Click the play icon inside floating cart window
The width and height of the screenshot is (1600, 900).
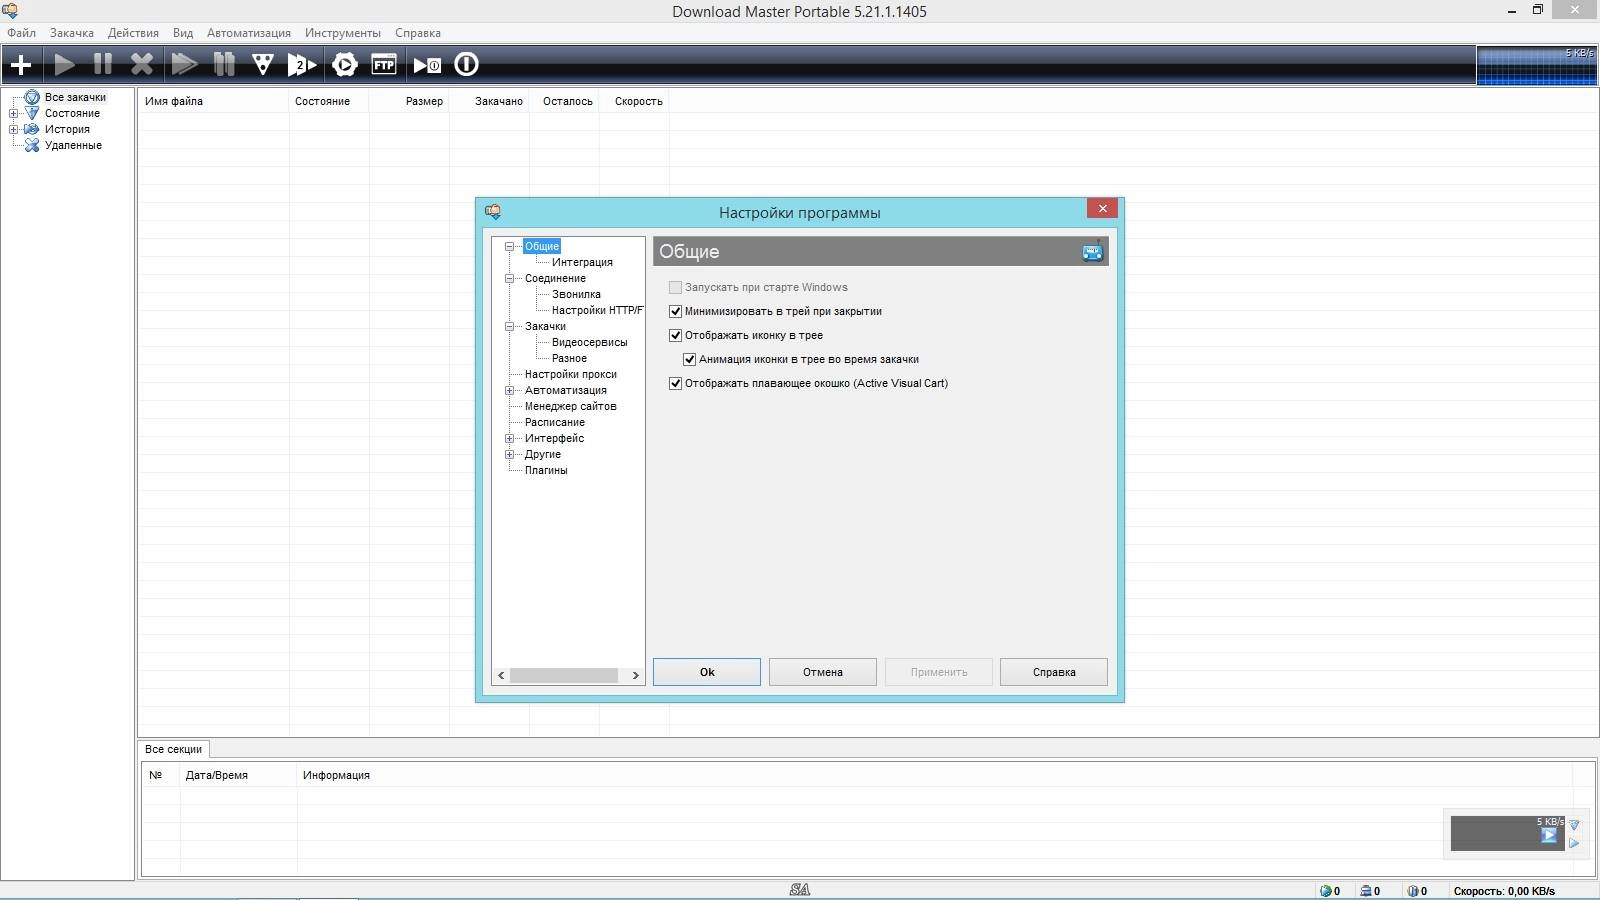point(1549,836)
